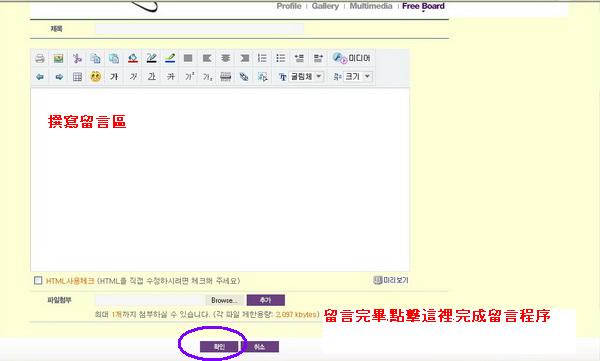Viewport: 600px width, 361px height.
Task: Insert bulleted list icon
Action: (281, 58)
